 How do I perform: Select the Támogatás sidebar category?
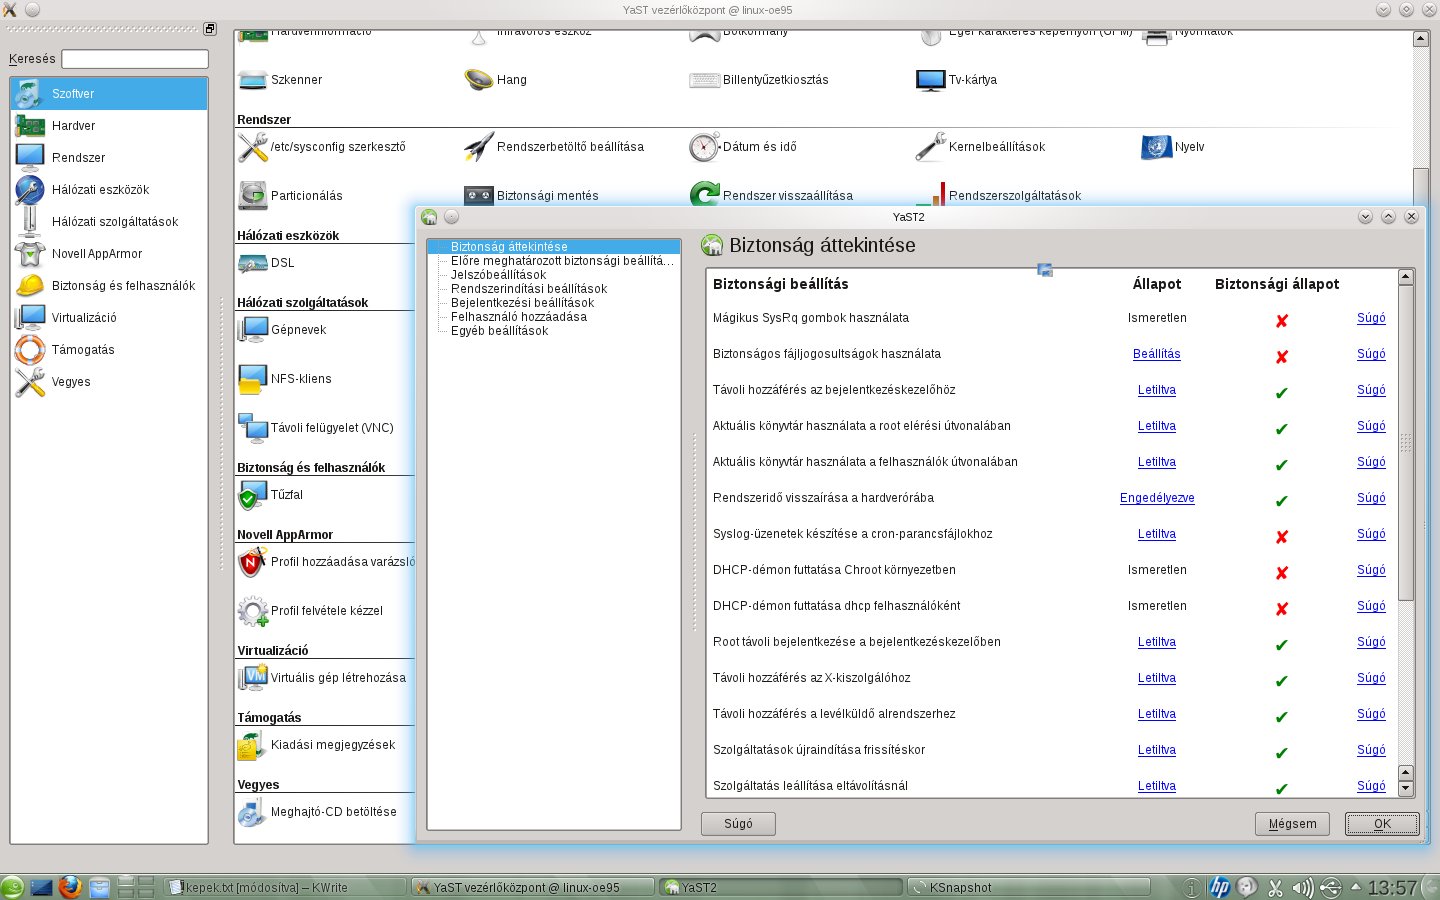tap(109, 350)
